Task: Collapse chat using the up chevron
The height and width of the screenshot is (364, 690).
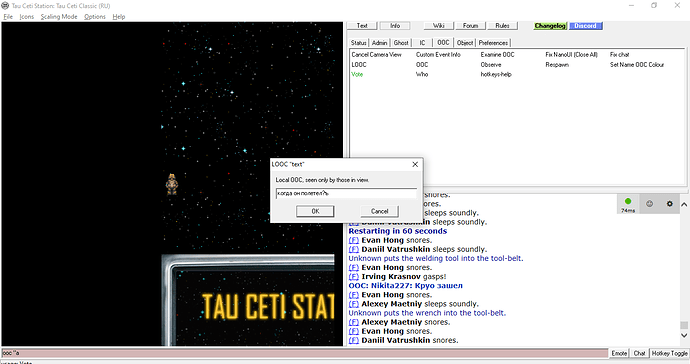Action: 684,205
